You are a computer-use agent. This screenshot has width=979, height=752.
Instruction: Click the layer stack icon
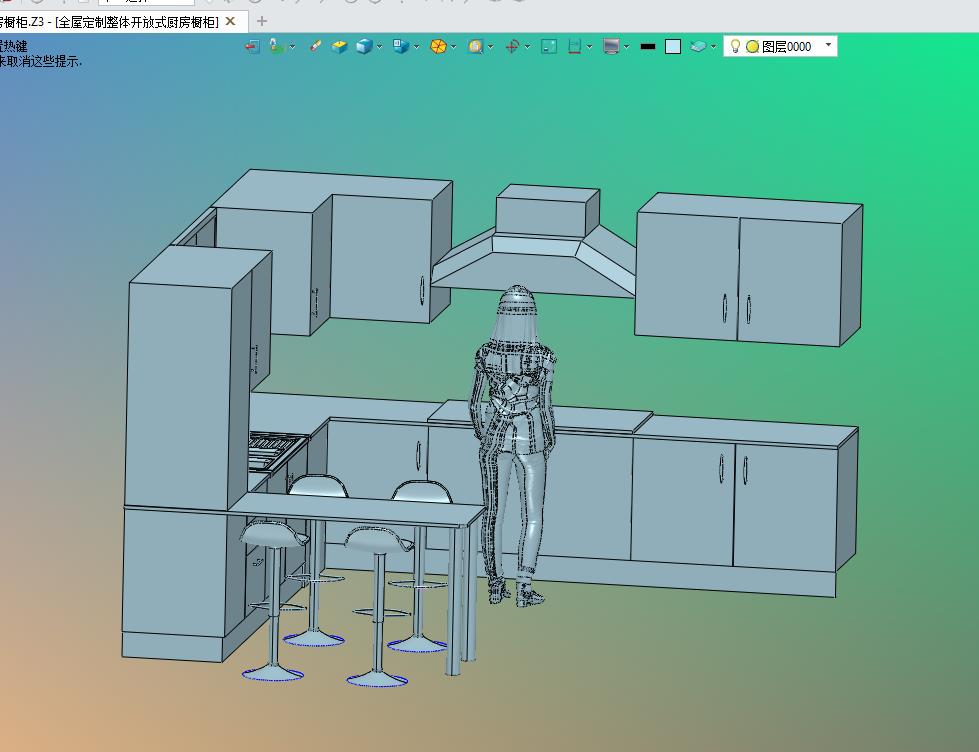click(x=699, y=46)
